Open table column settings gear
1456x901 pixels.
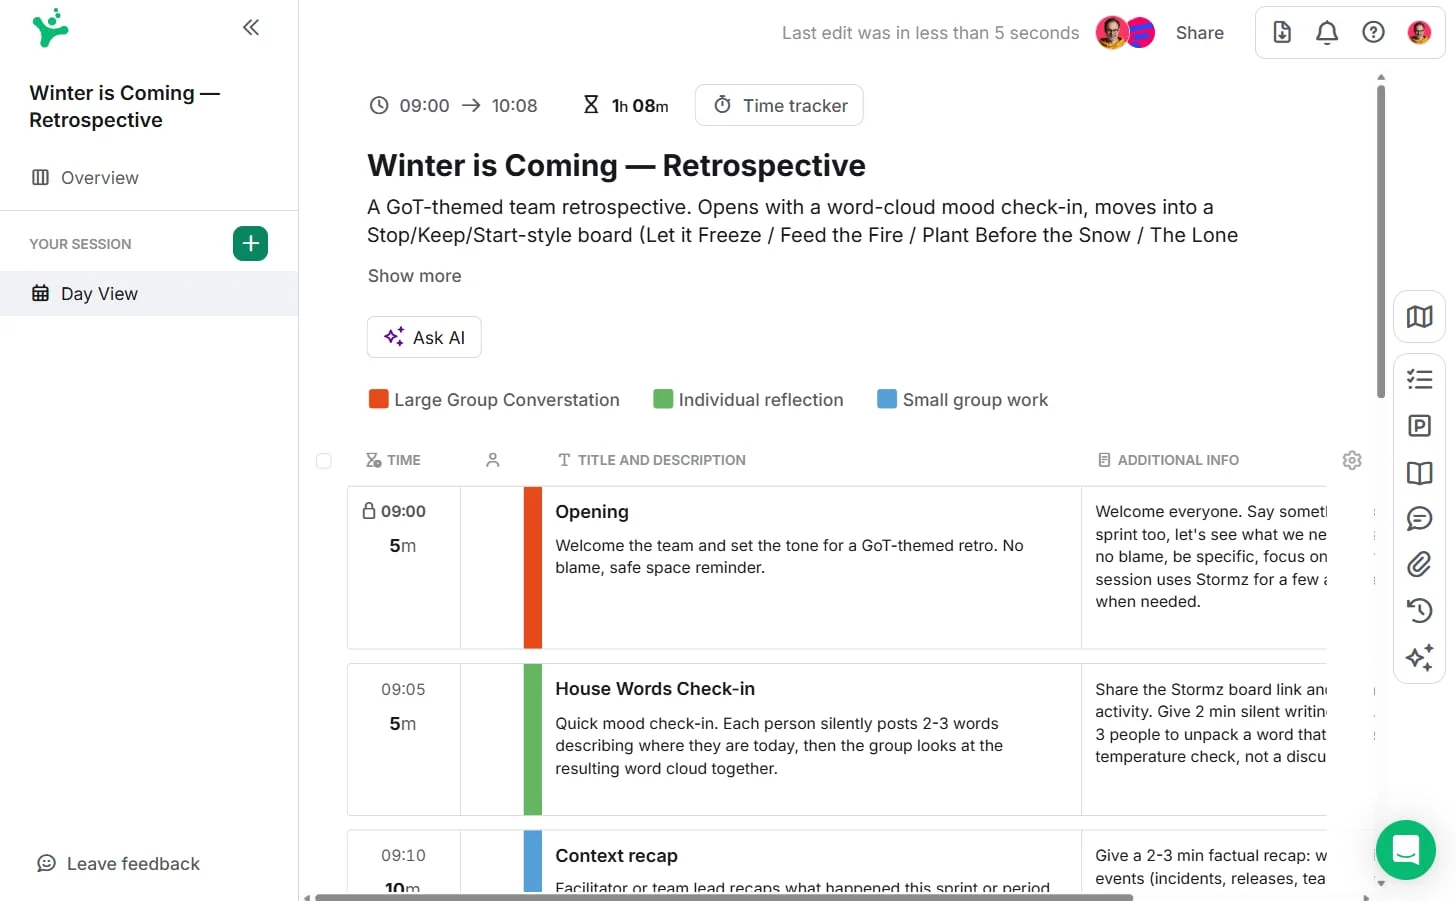pos(1352,460)
